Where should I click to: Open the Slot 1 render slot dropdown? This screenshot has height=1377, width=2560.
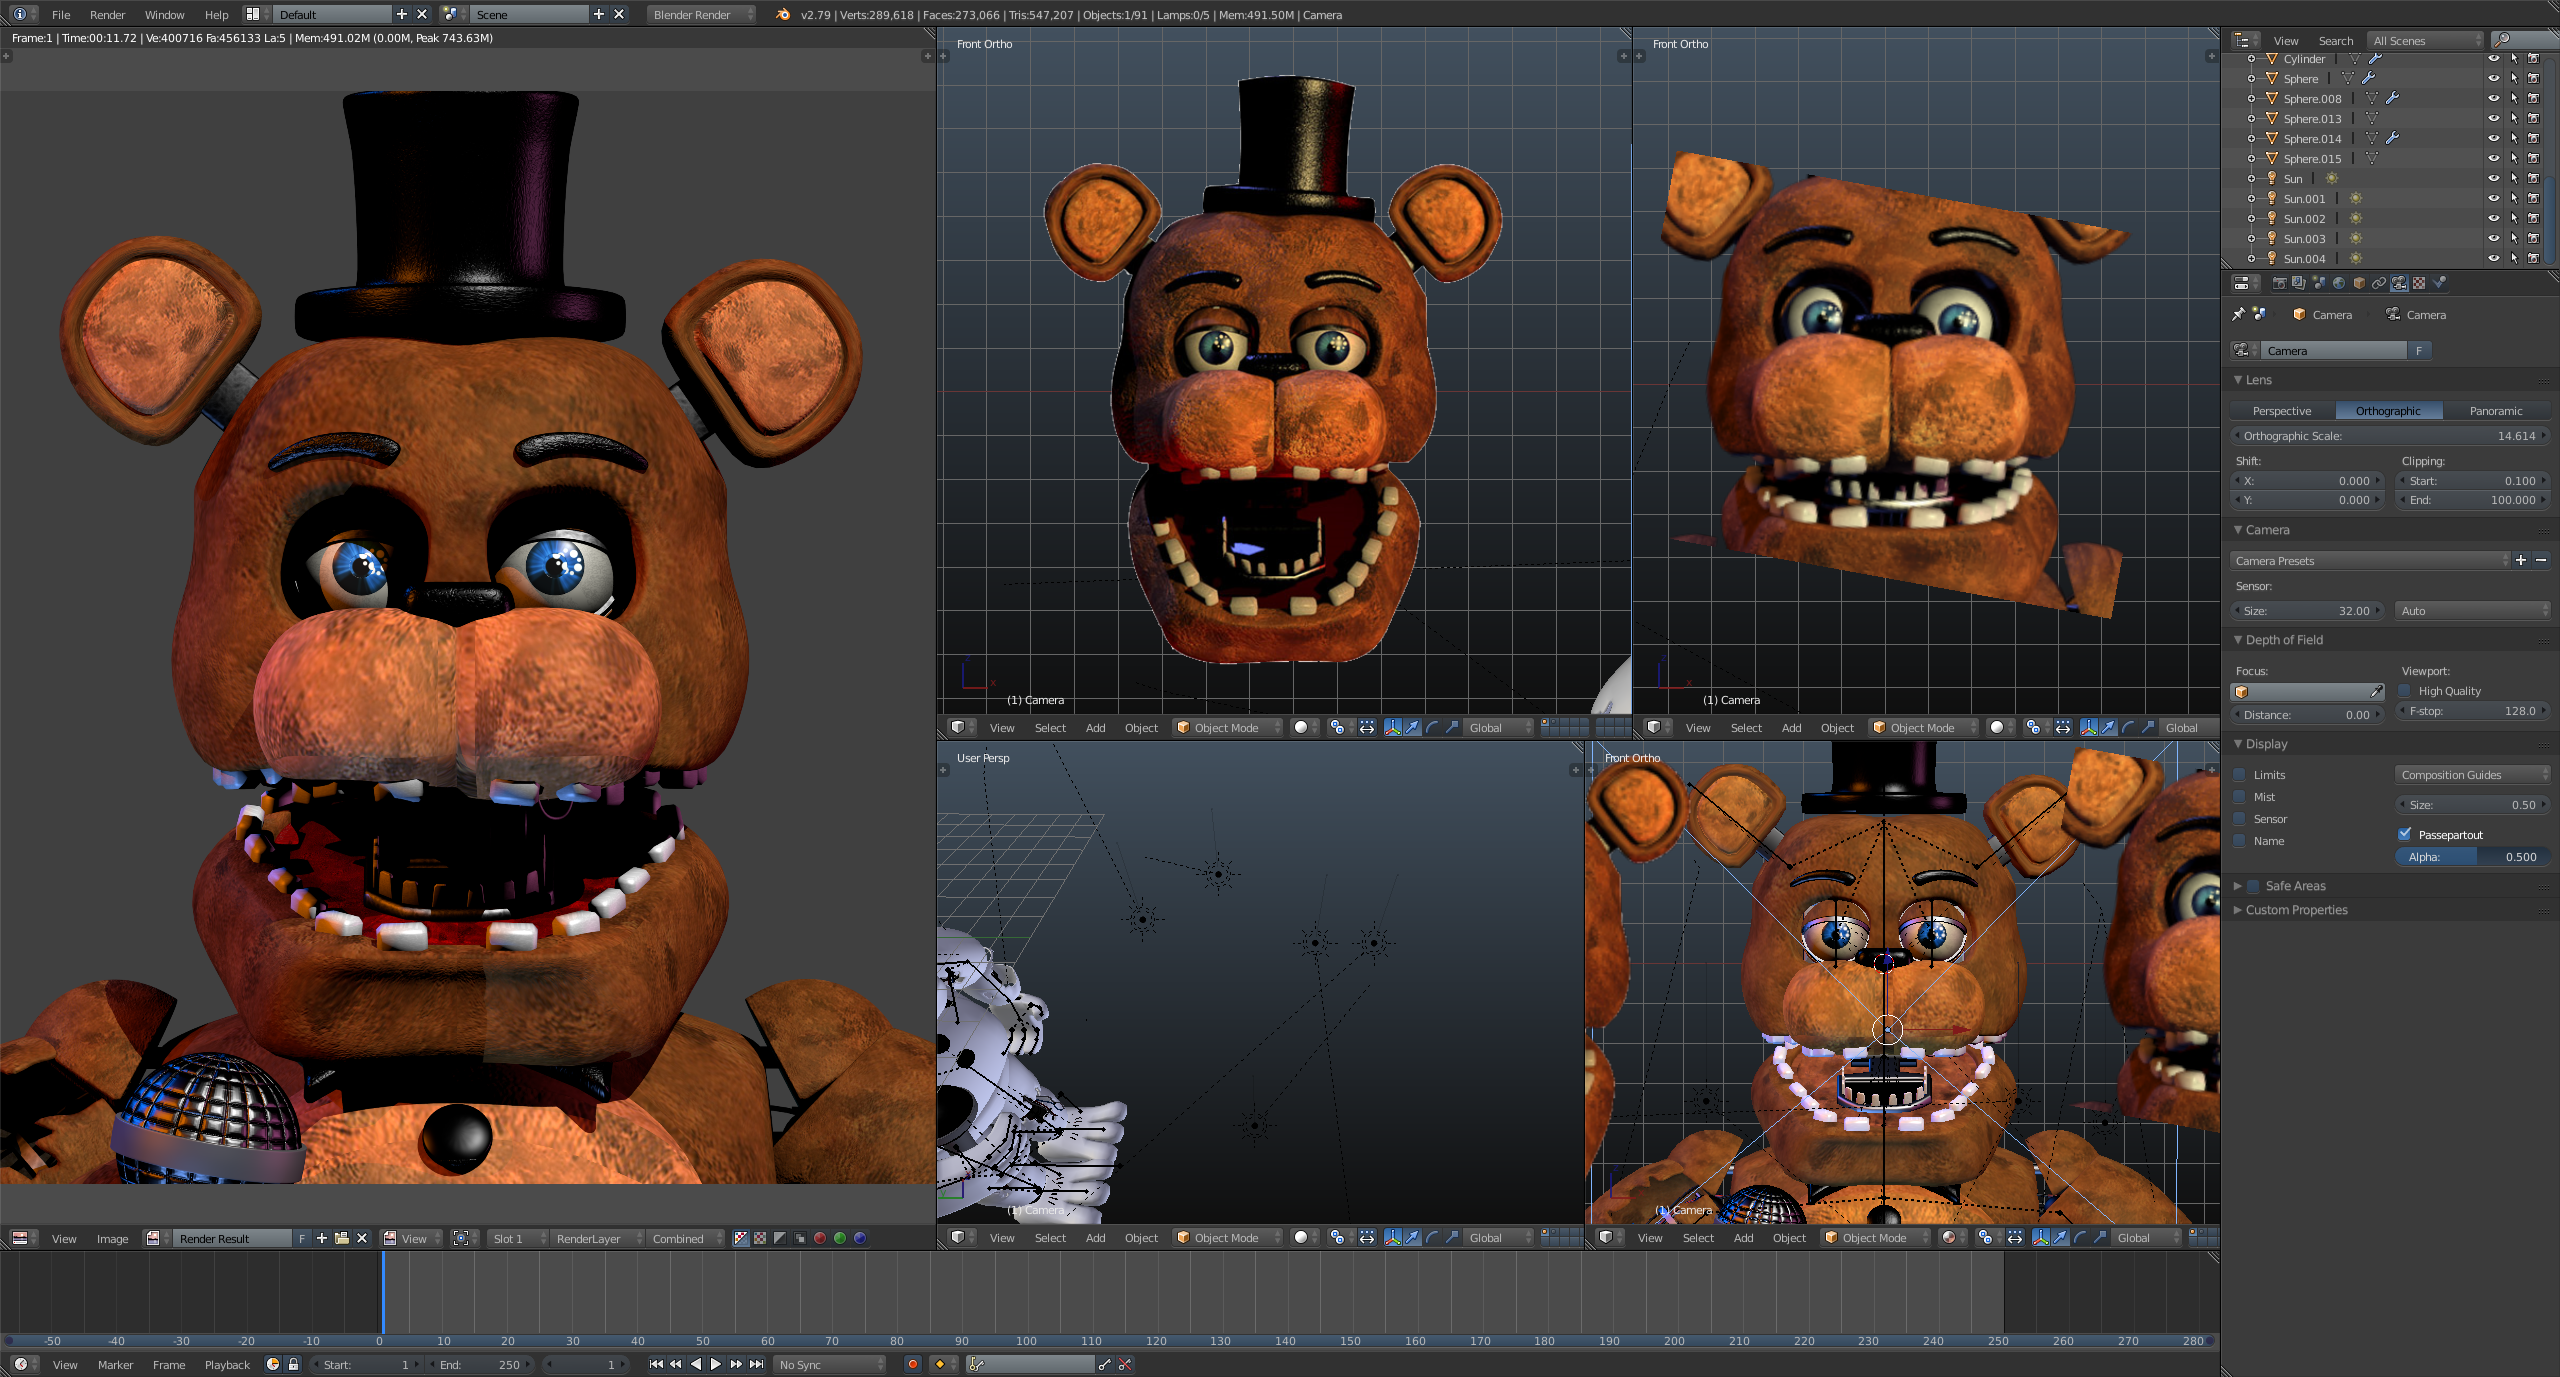[518, 1238]
